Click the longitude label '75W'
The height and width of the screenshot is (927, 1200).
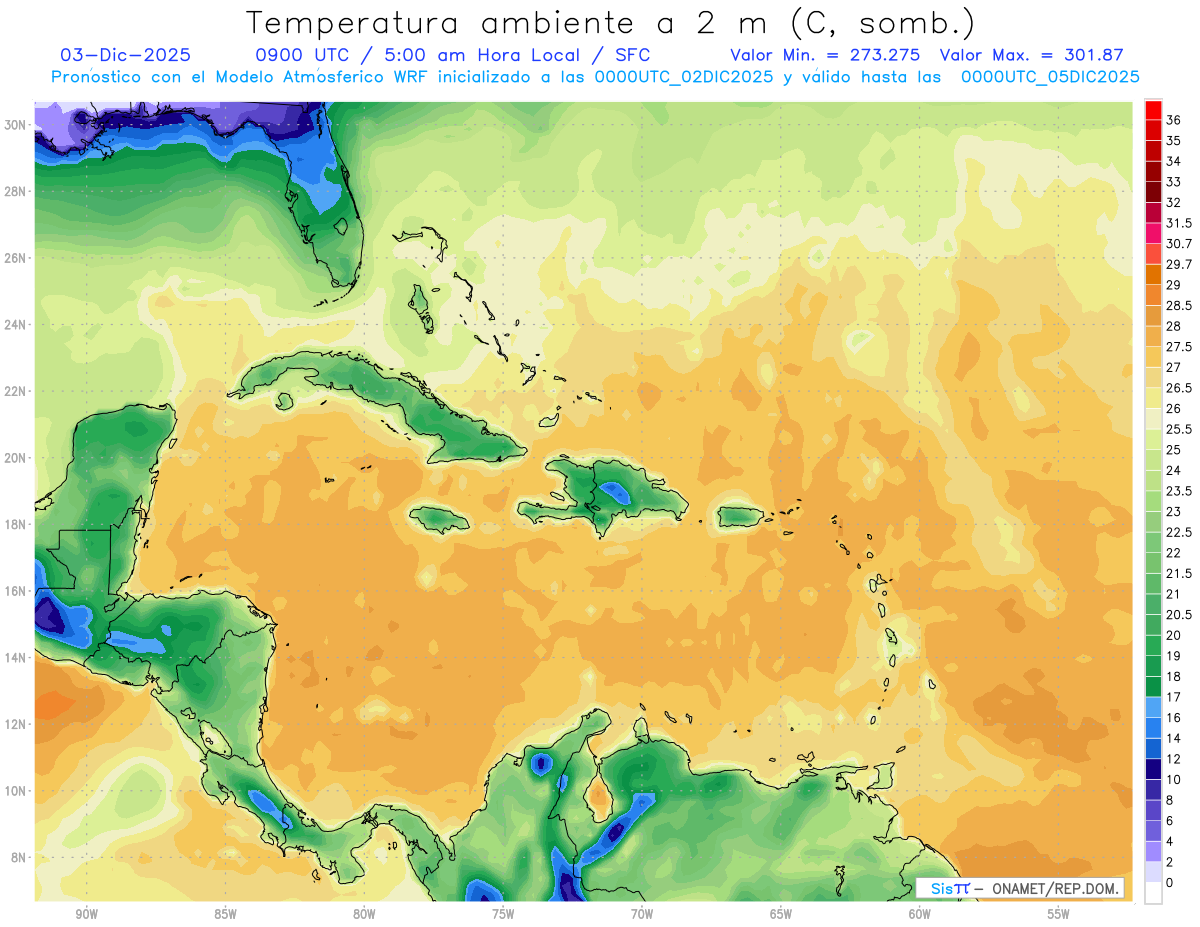point(503,914)
